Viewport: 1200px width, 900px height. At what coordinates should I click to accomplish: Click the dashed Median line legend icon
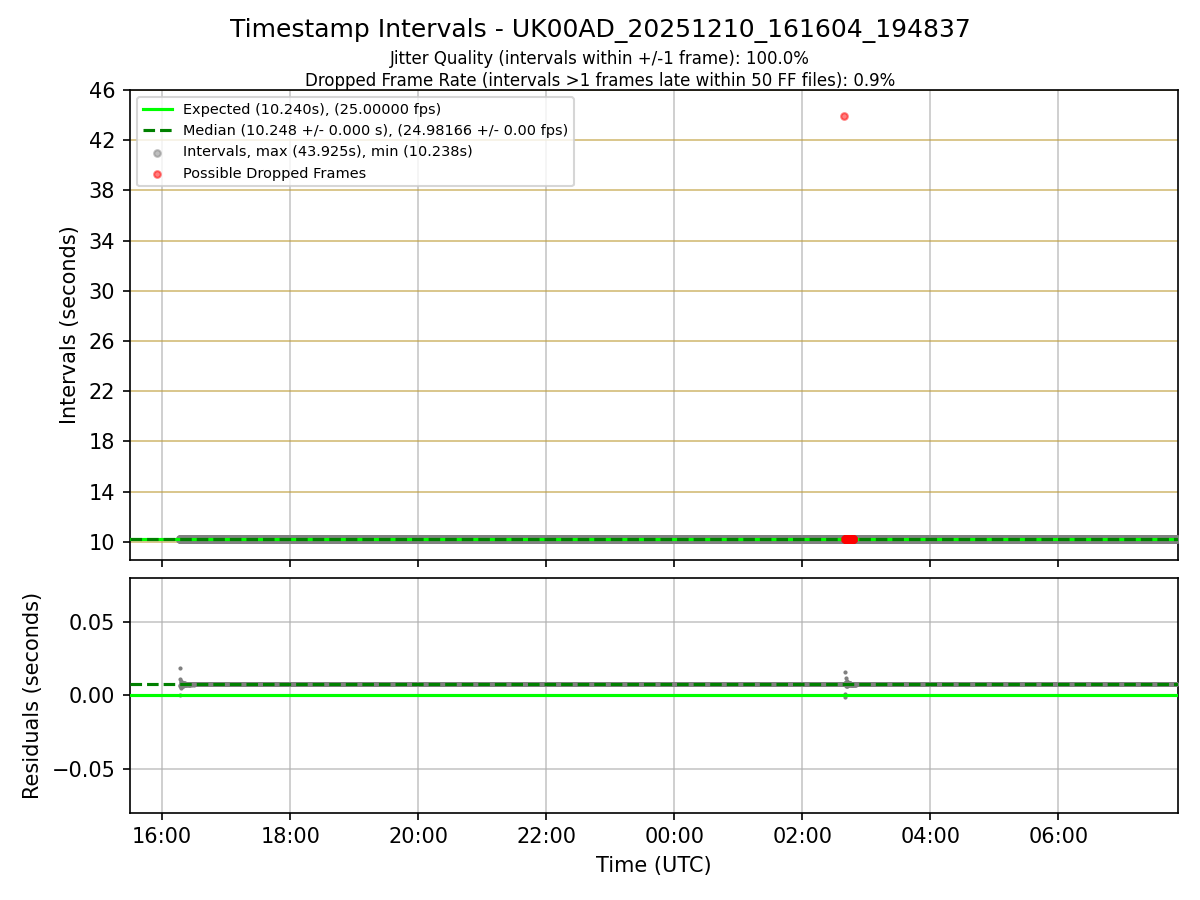(x=158, y=130)
